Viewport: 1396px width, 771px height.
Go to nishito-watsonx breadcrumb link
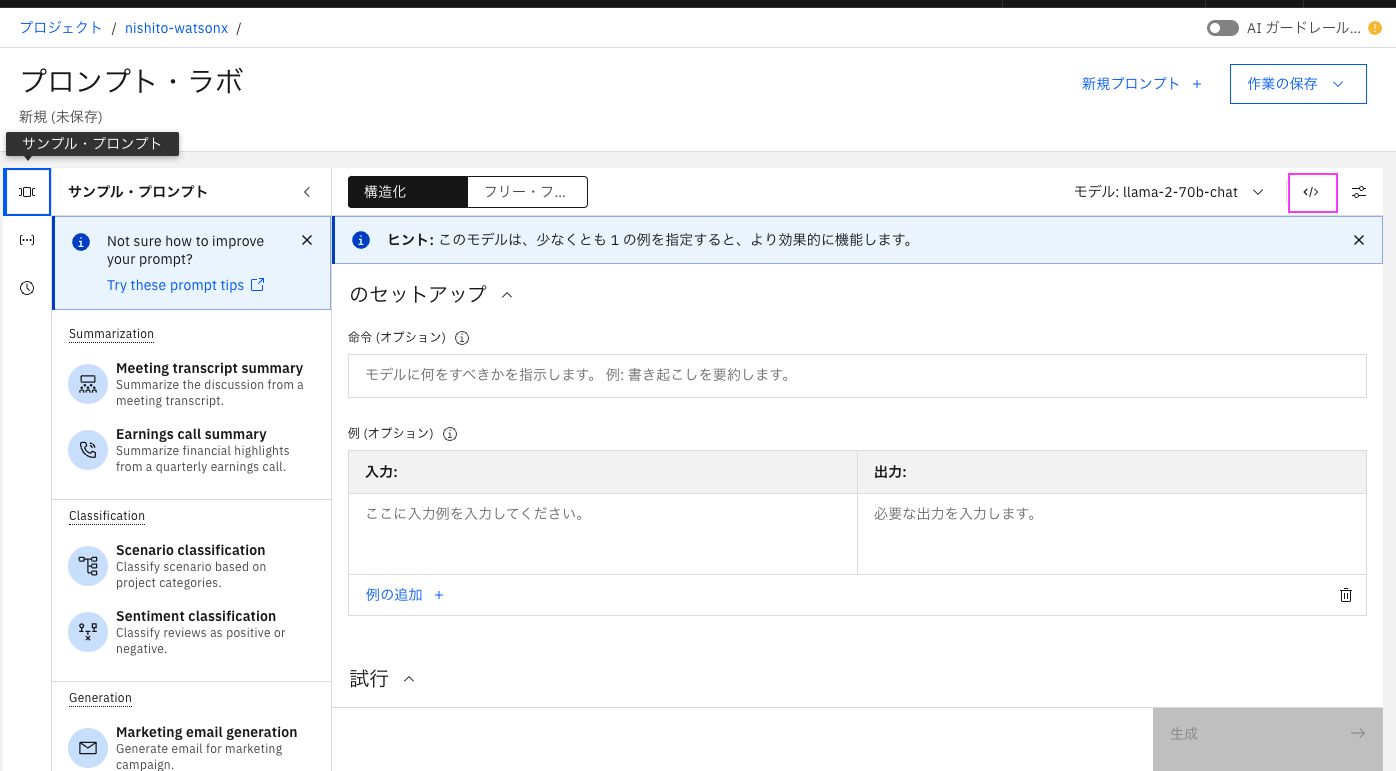coord(176,28)
